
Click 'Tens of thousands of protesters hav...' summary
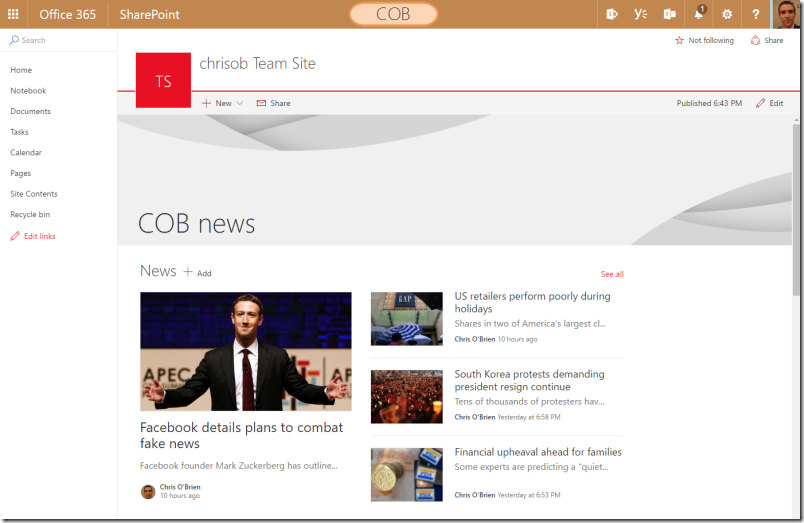[x=529, y=401]
